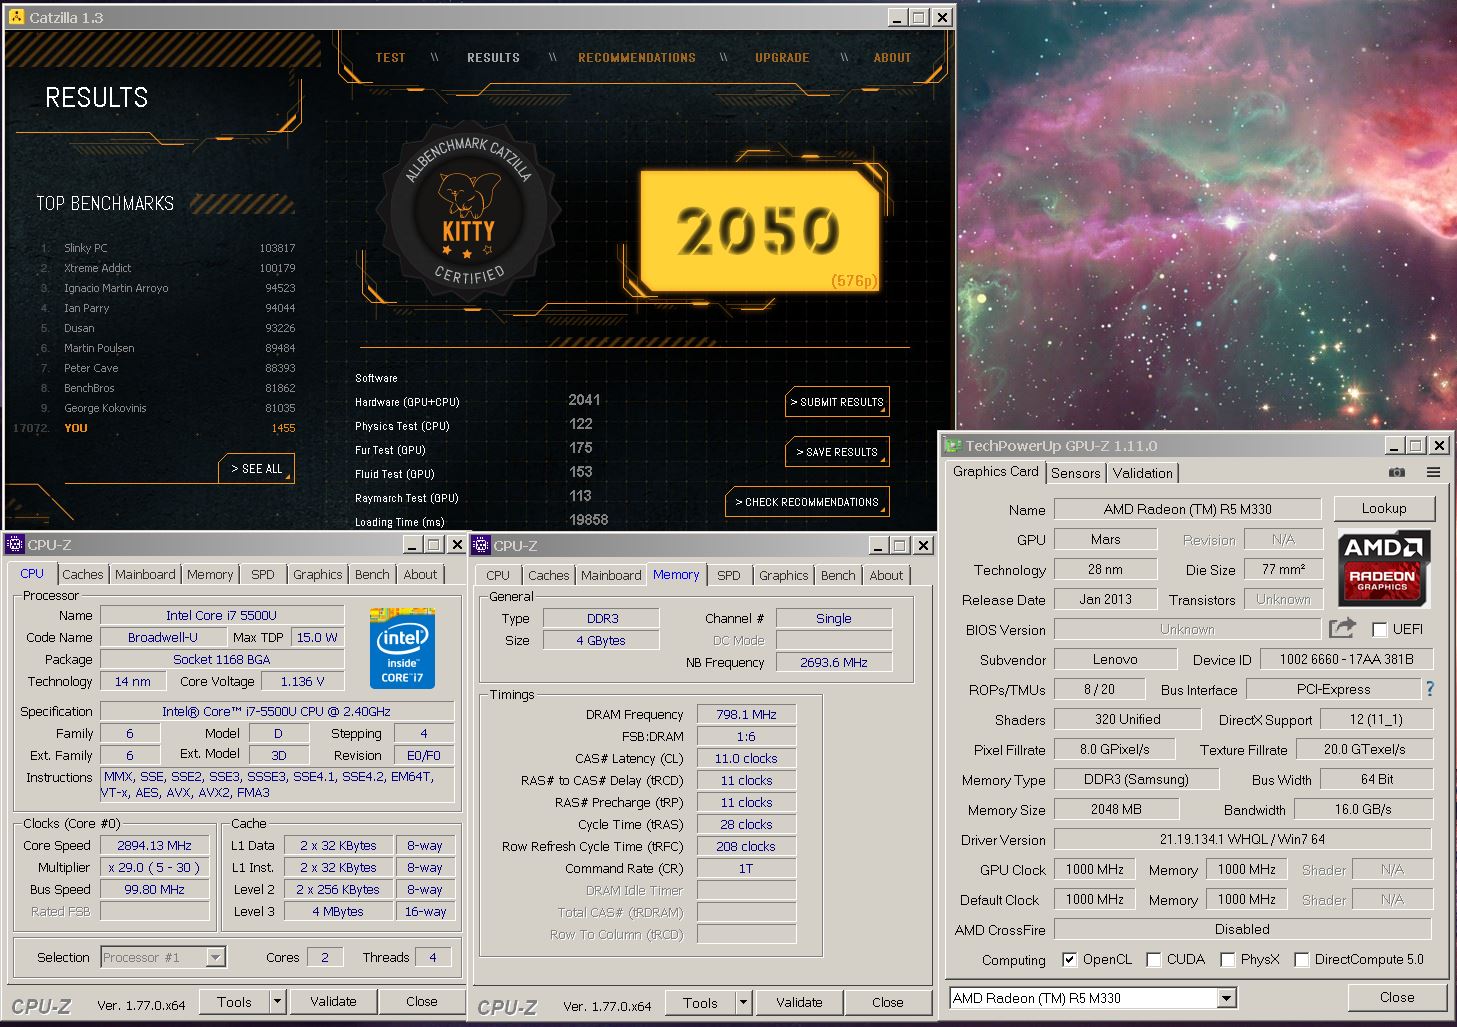Click the Bus Interface question mark
Viewport: 1457px width, 1027px height.
click(1430, 689)
